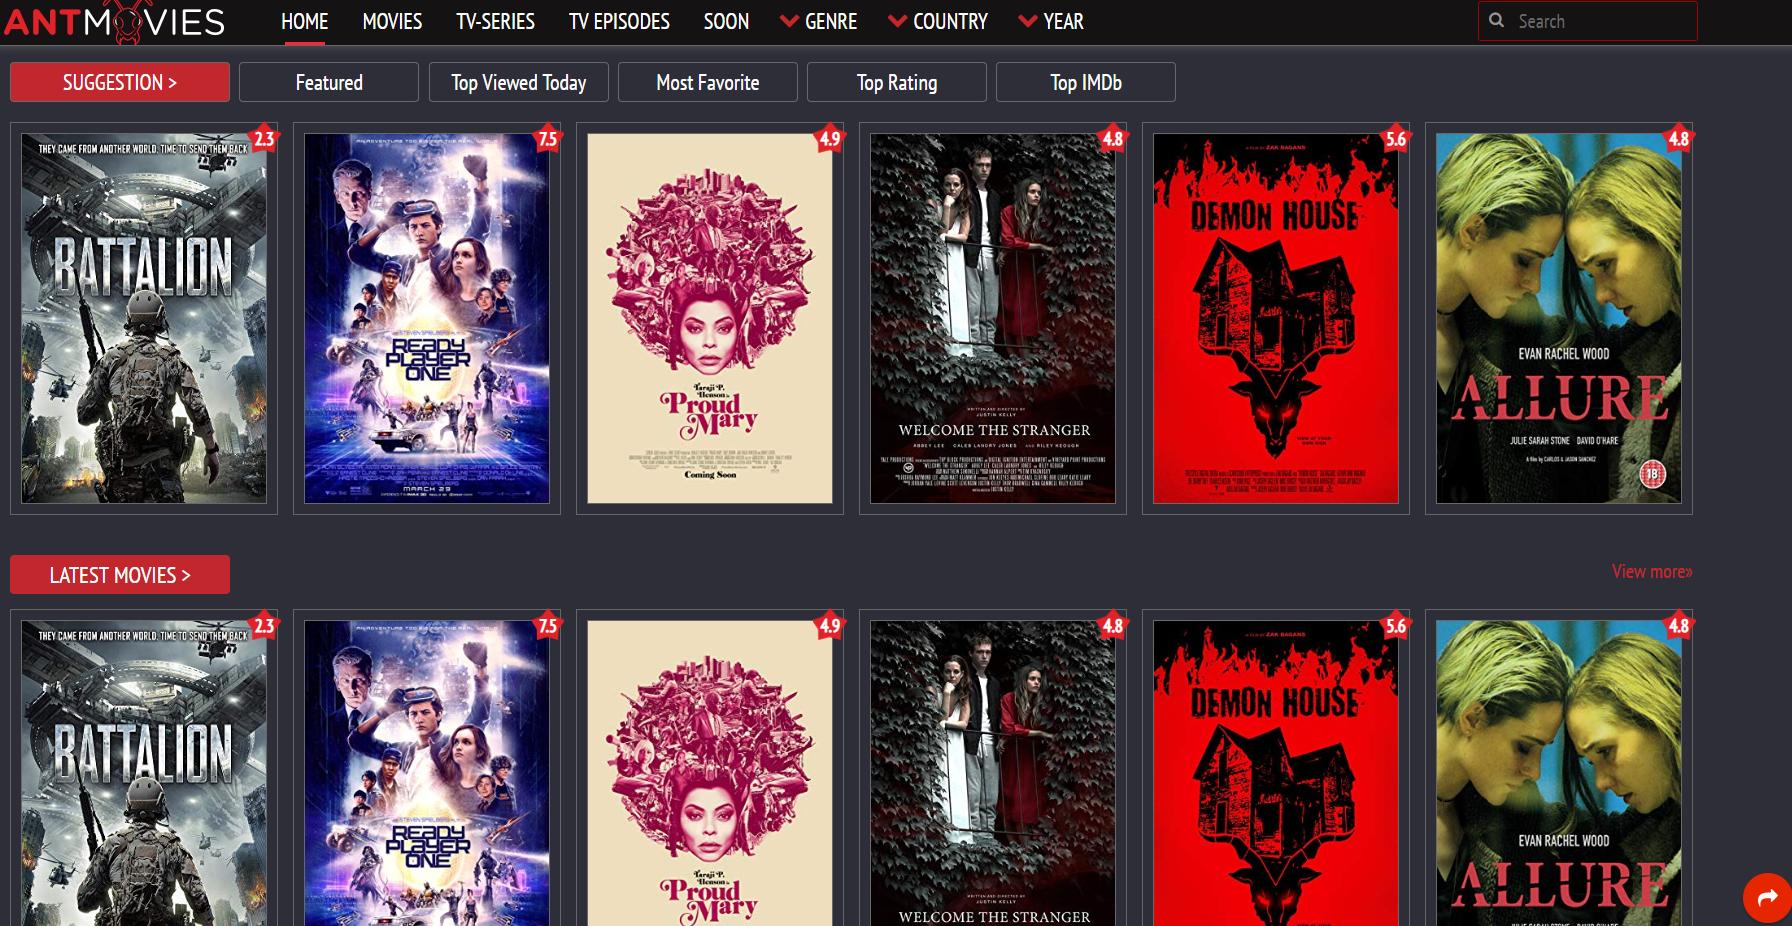
Task: Activate the Top Viewed Today filter
Action: [x=518, y=82]
